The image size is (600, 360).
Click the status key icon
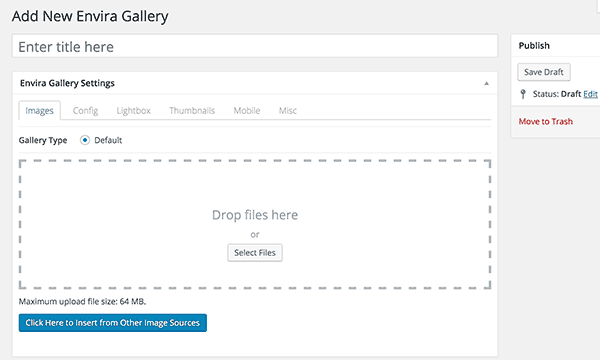click(x=523, y=94)
